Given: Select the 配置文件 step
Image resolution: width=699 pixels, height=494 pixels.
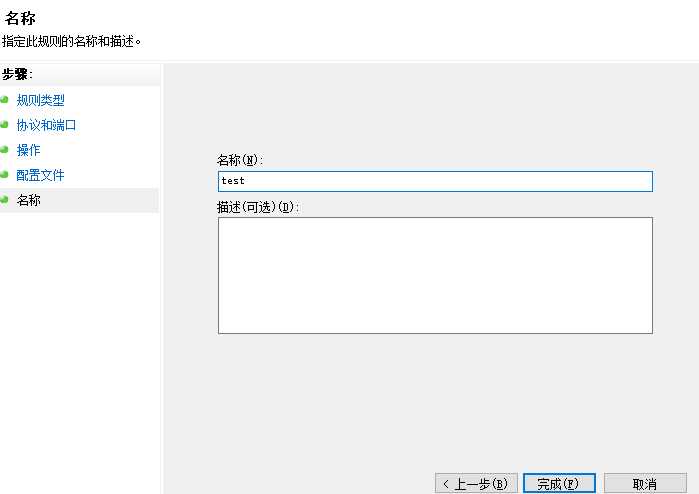Looking at the screenshot, I should (41, 175).
